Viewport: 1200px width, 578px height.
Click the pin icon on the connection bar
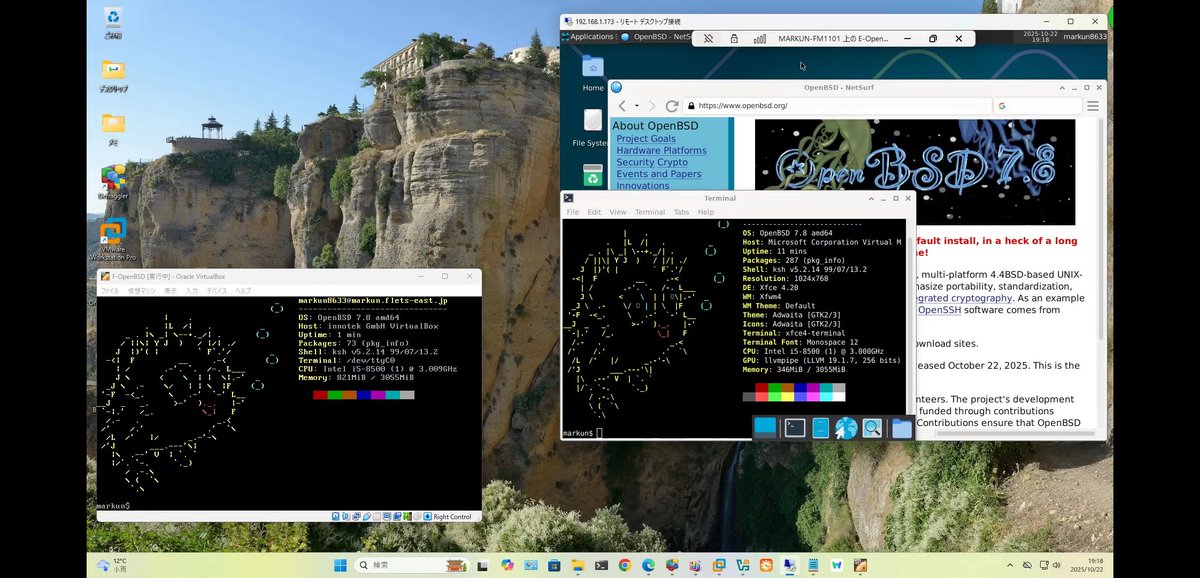(x=709, y=39)
